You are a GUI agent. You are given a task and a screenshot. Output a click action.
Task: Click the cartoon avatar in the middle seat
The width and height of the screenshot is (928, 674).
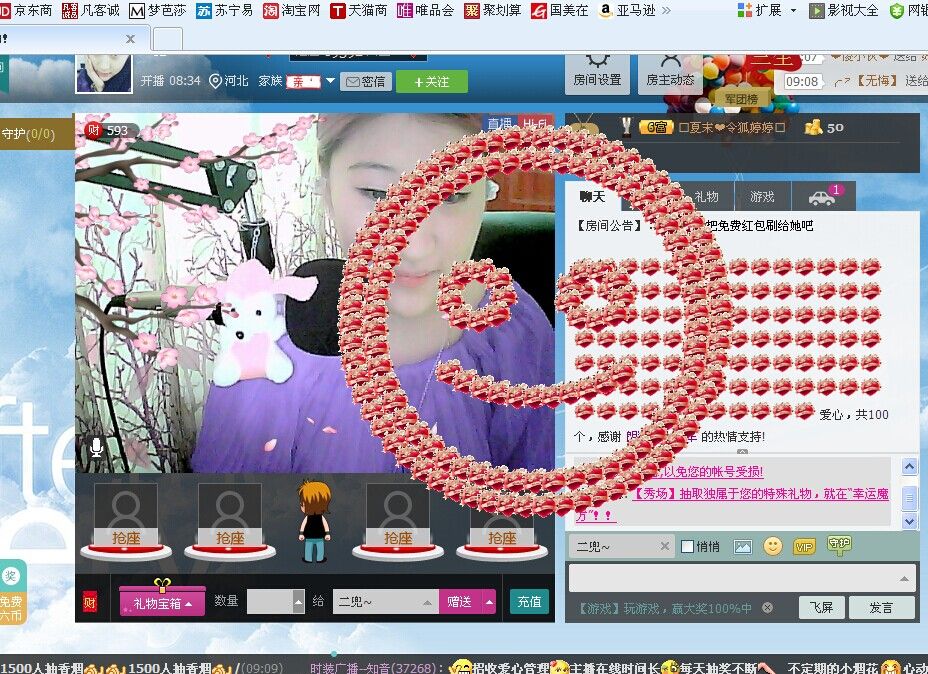314,521
